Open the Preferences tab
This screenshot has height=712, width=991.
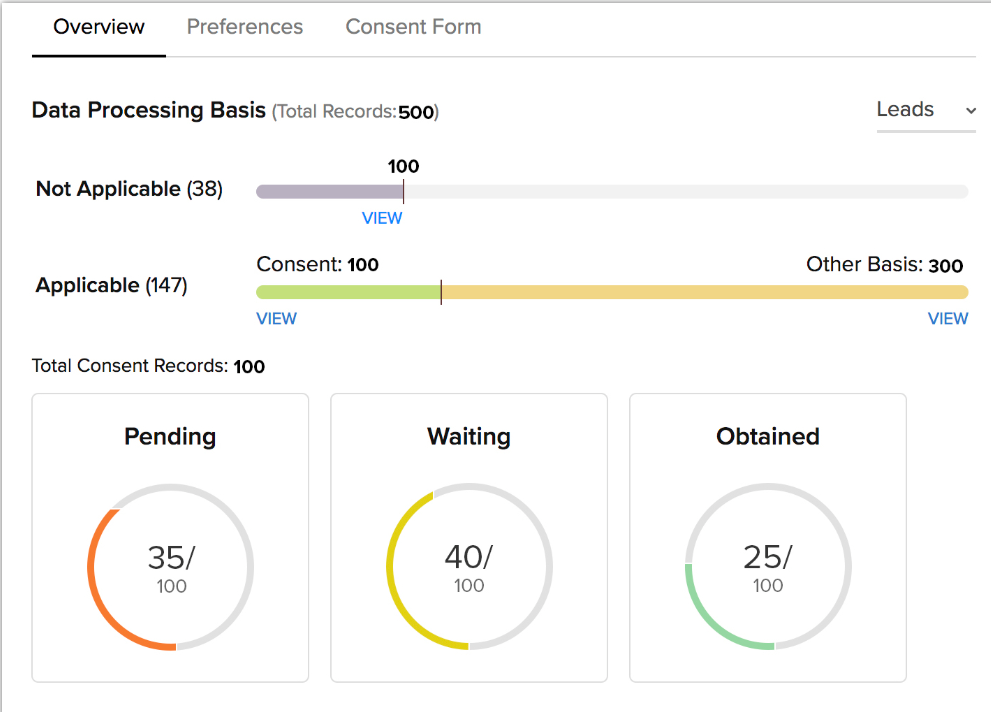(245, 27)
